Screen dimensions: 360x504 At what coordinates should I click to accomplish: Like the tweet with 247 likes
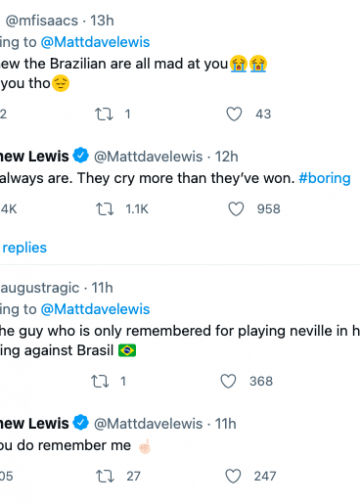click(233, 476)
